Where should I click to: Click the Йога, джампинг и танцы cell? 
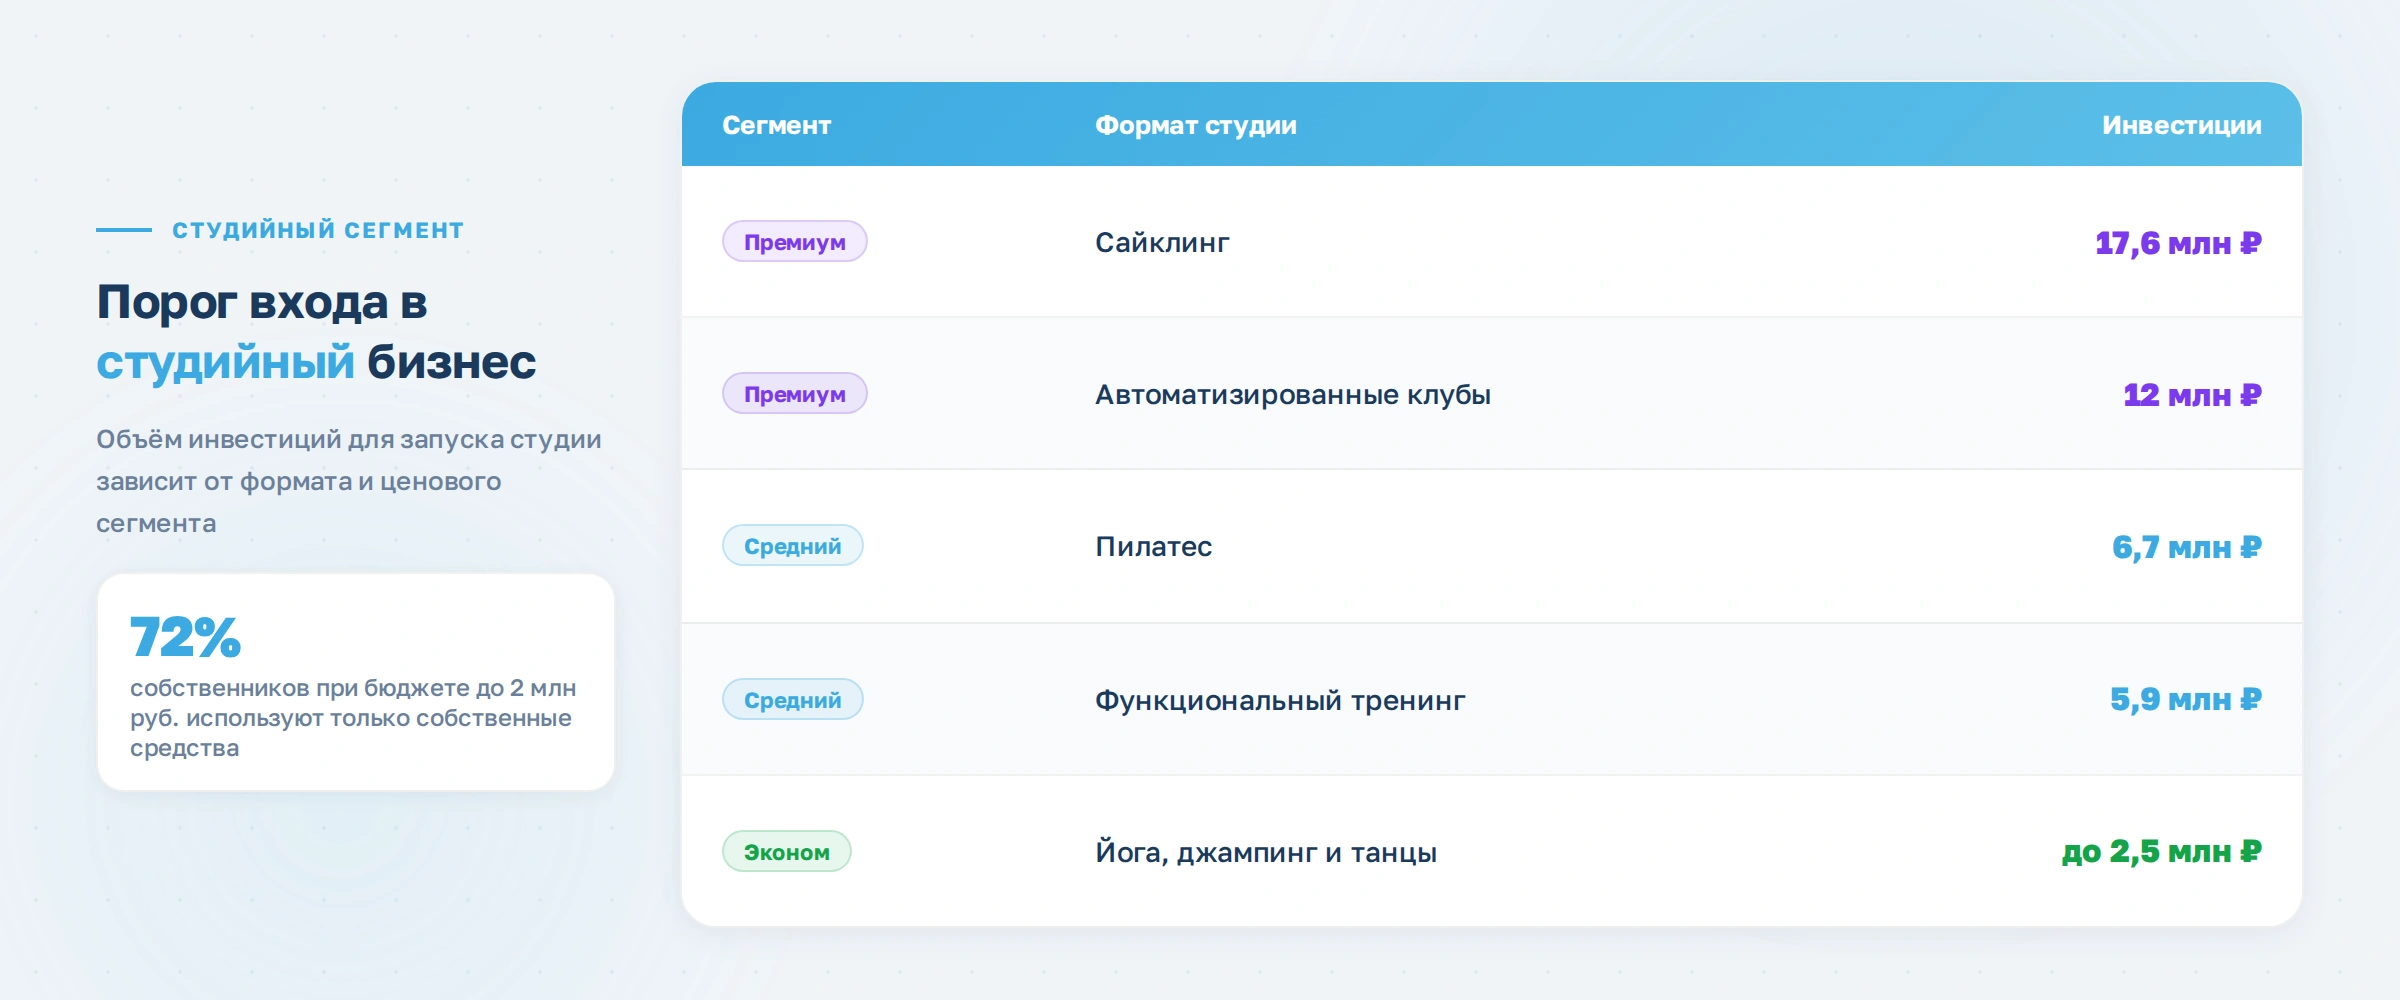click(x=1266, y=853)
